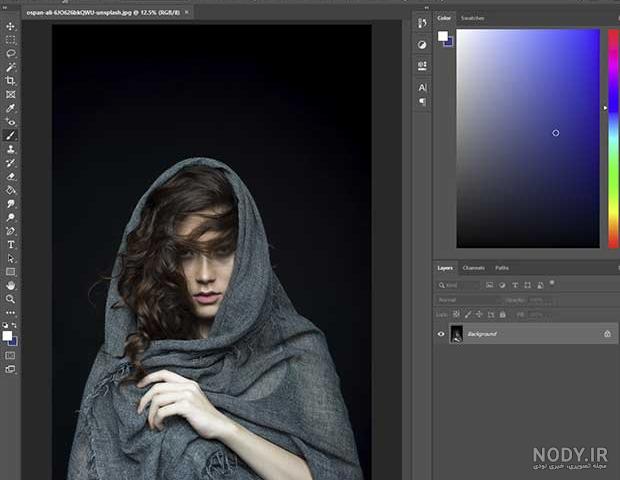Switch to the Swatches tab
The height and width of the screenshot is (480, 620).
tap(473, 18)
